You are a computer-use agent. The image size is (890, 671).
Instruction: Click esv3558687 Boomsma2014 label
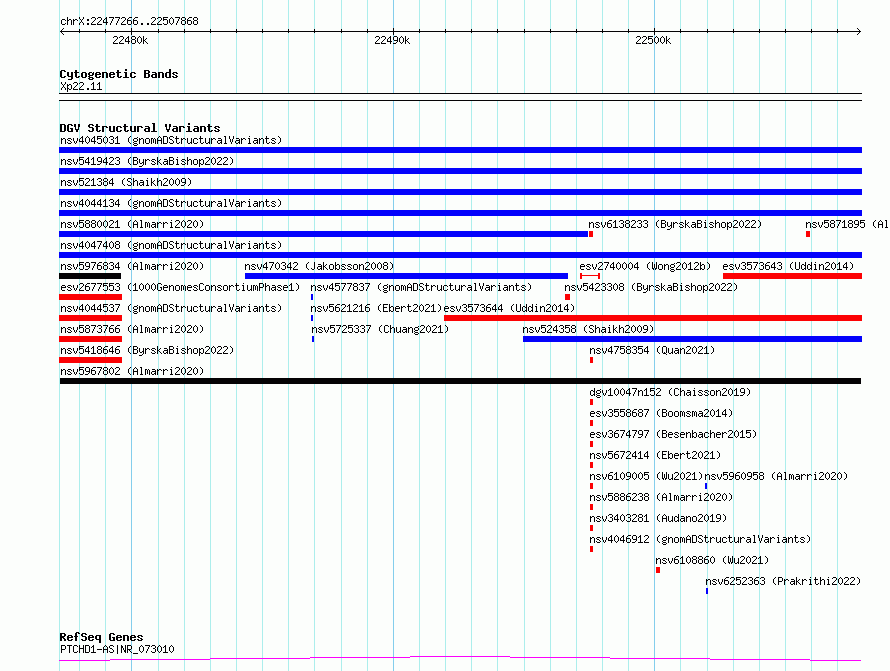661,413
